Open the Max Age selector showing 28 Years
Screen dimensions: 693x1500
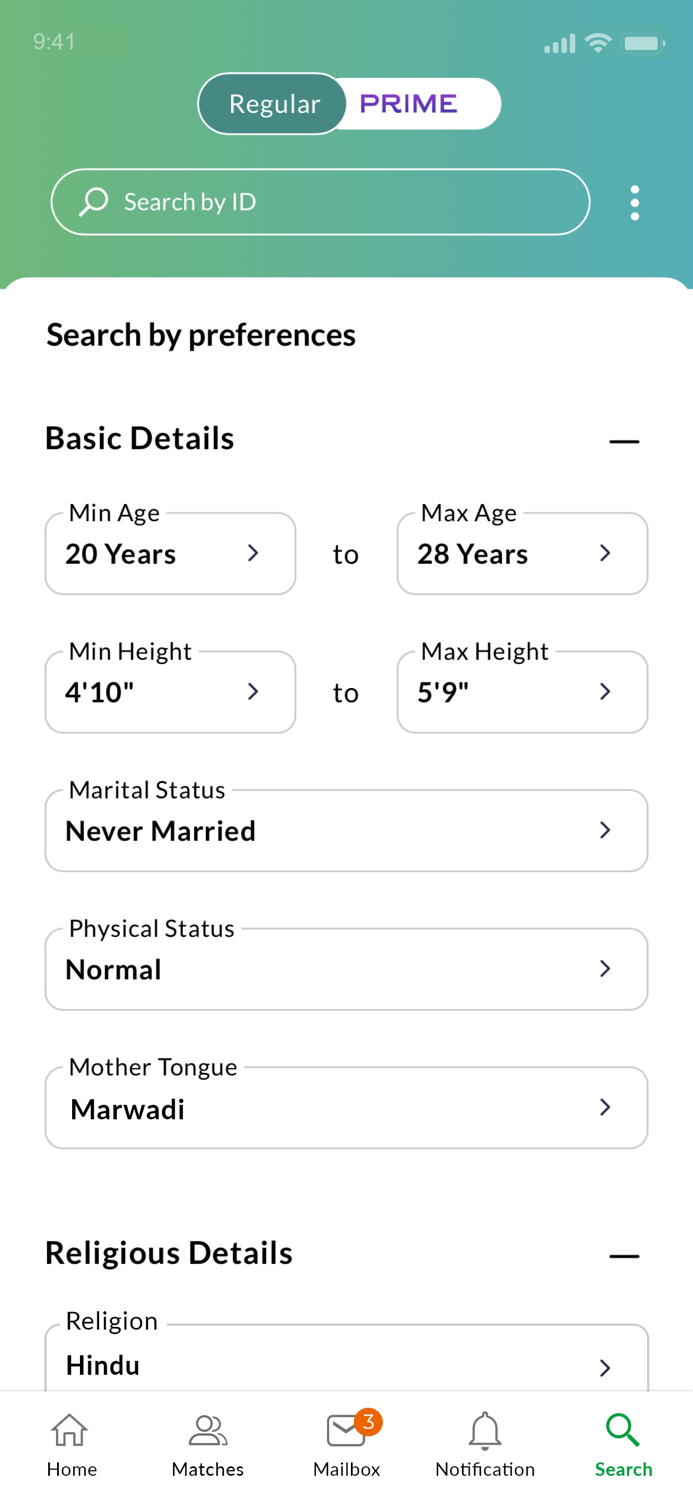coord(522,553)
